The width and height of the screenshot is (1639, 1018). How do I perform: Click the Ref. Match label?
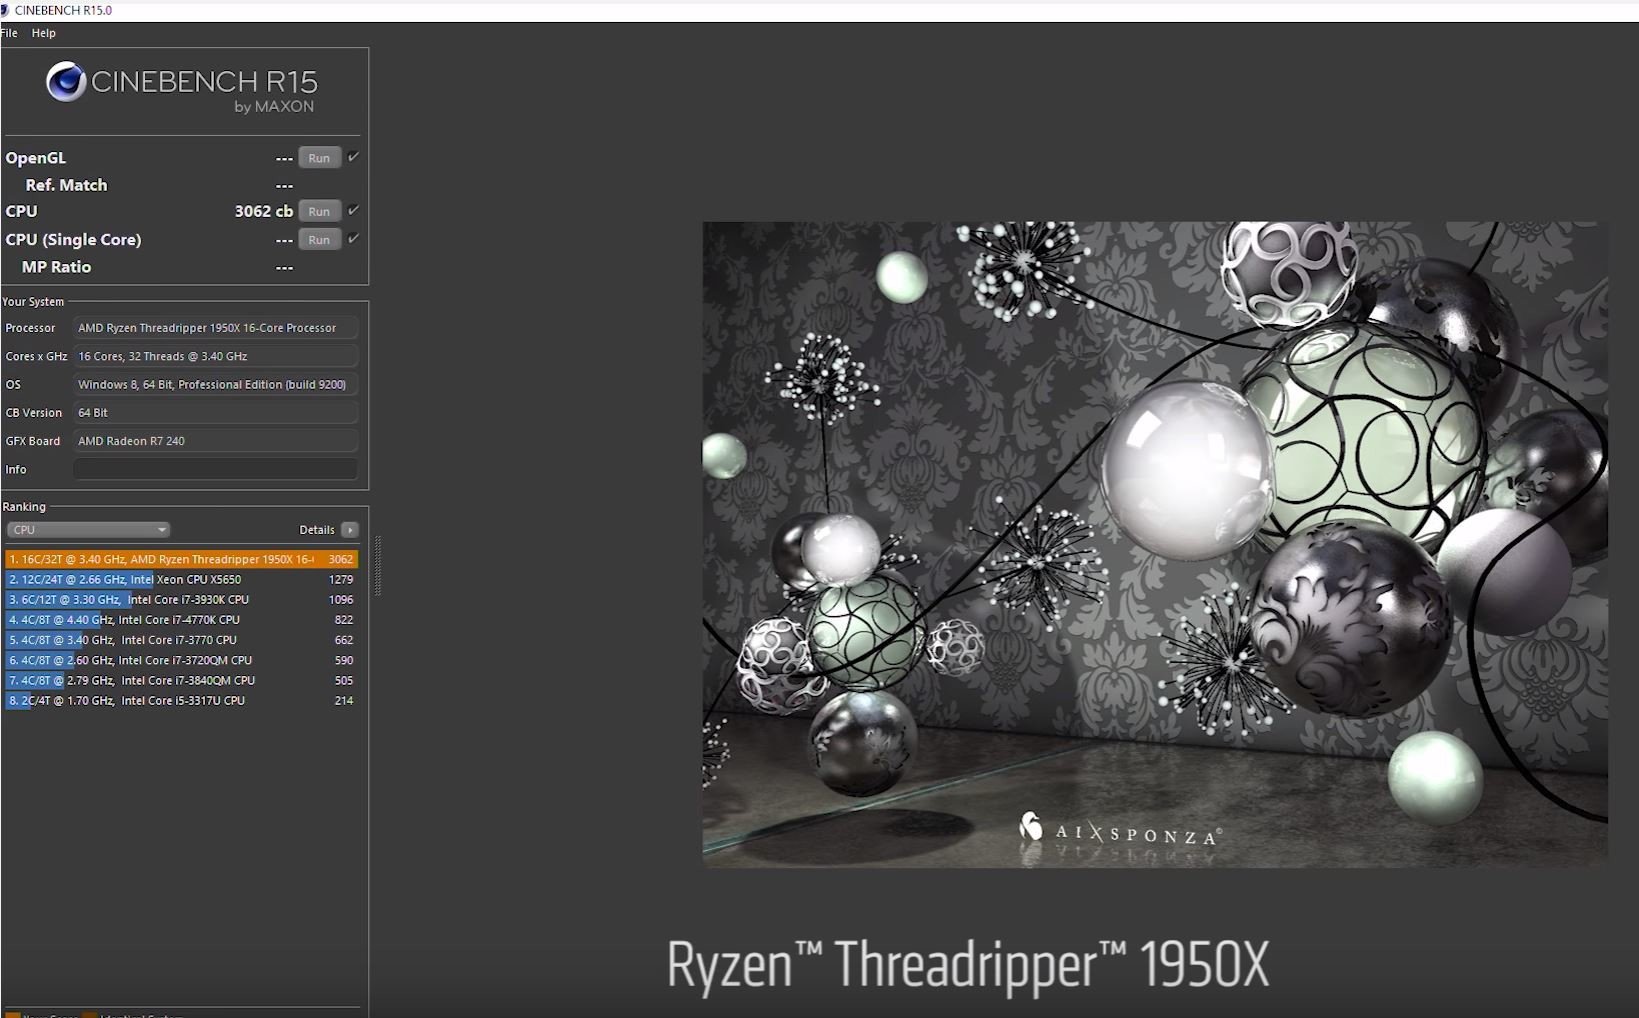(66, 185)
